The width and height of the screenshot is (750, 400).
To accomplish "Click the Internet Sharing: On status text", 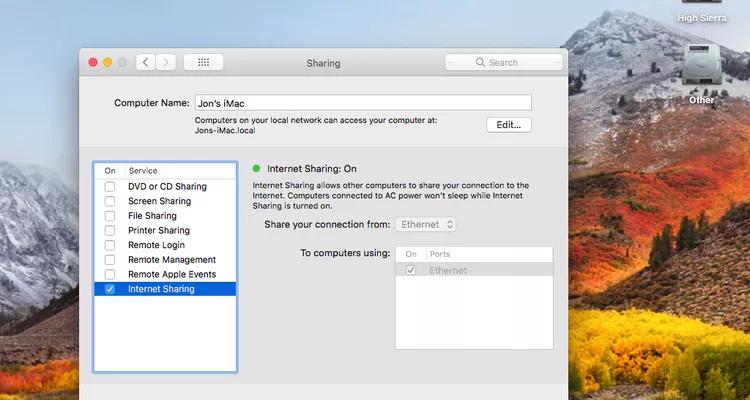I will coord(311,168).
